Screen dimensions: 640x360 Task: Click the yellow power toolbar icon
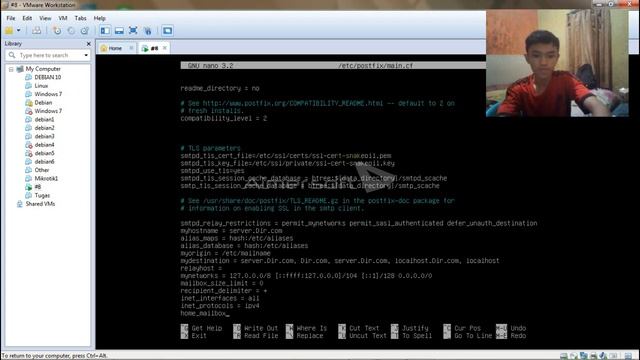(x=9, y=31)
